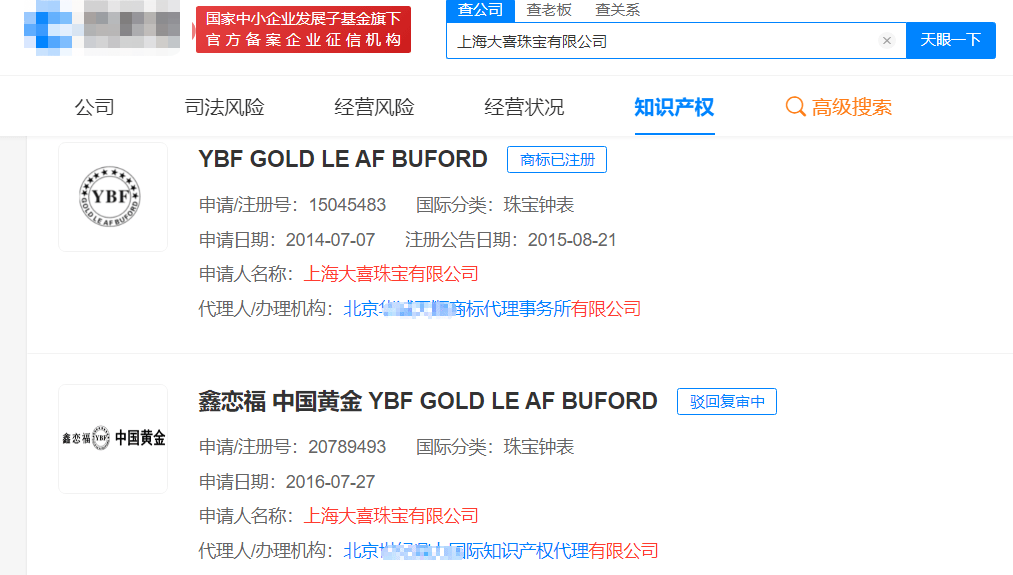Open applicant 上海大喜珠宝有限公司 in the first trademark

[x=391, y=274]
